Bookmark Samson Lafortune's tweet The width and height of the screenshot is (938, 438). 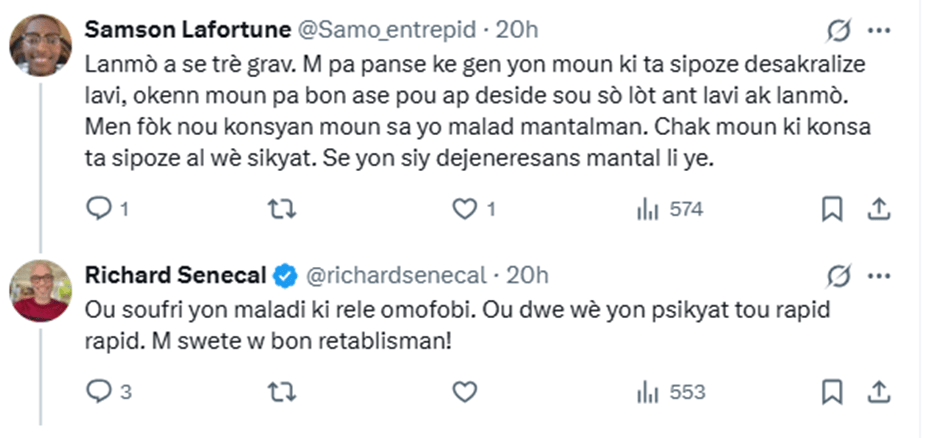pyautogui.click(x=831, y=209)
